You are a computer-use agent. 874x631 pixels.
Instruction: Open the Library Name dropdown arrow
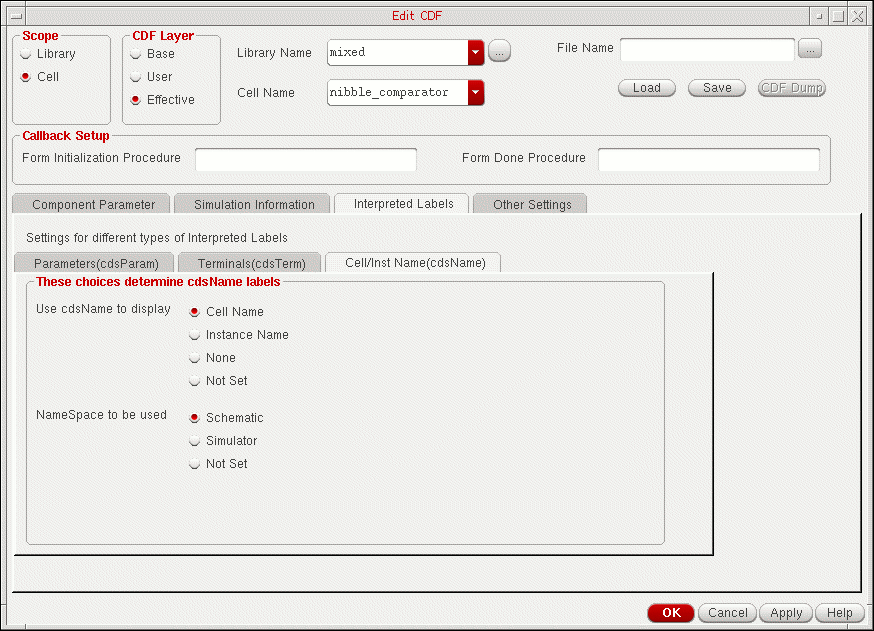pyautogui.click(x=476, y=52)
